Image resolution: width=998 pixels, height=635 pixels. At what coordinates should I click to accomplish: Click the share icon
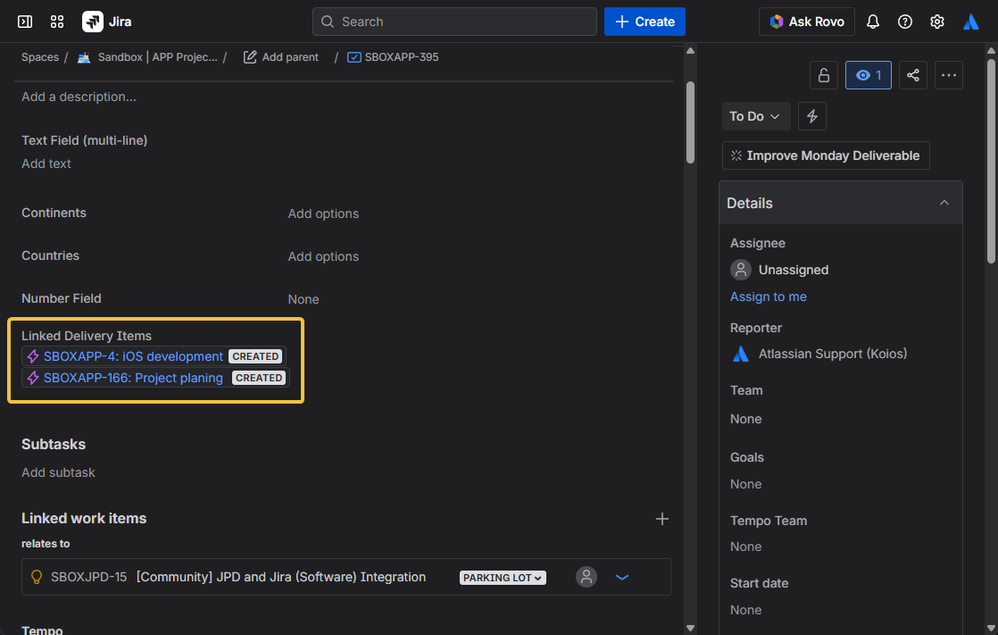[913, 75]
